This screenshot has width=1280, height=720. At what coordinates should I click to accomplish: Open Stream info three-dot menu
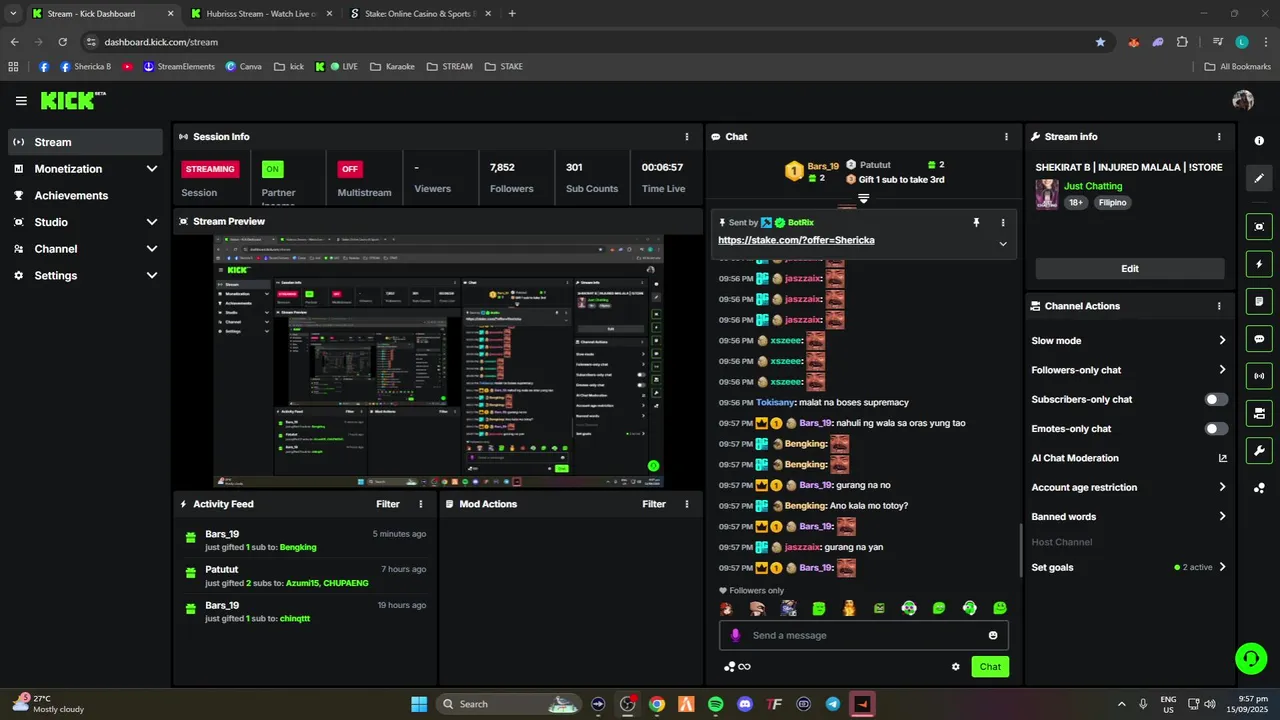coord(1219,137)
